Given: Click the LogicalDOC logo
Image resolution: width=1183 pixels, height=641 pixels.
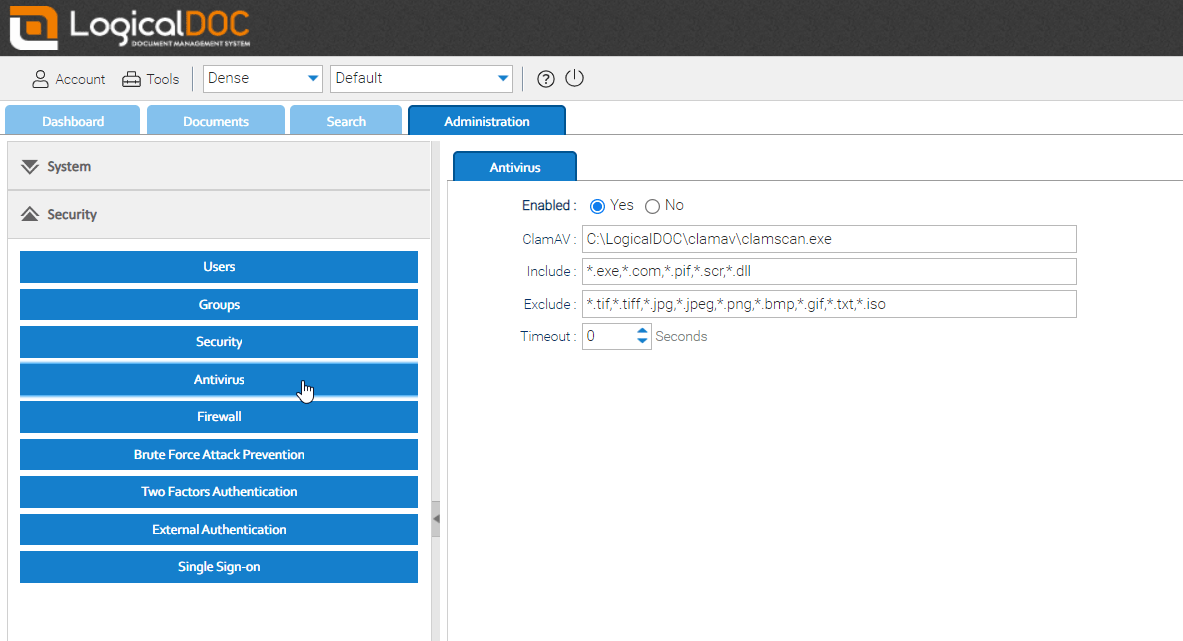Looking at the screenshot, I should 130,27.
